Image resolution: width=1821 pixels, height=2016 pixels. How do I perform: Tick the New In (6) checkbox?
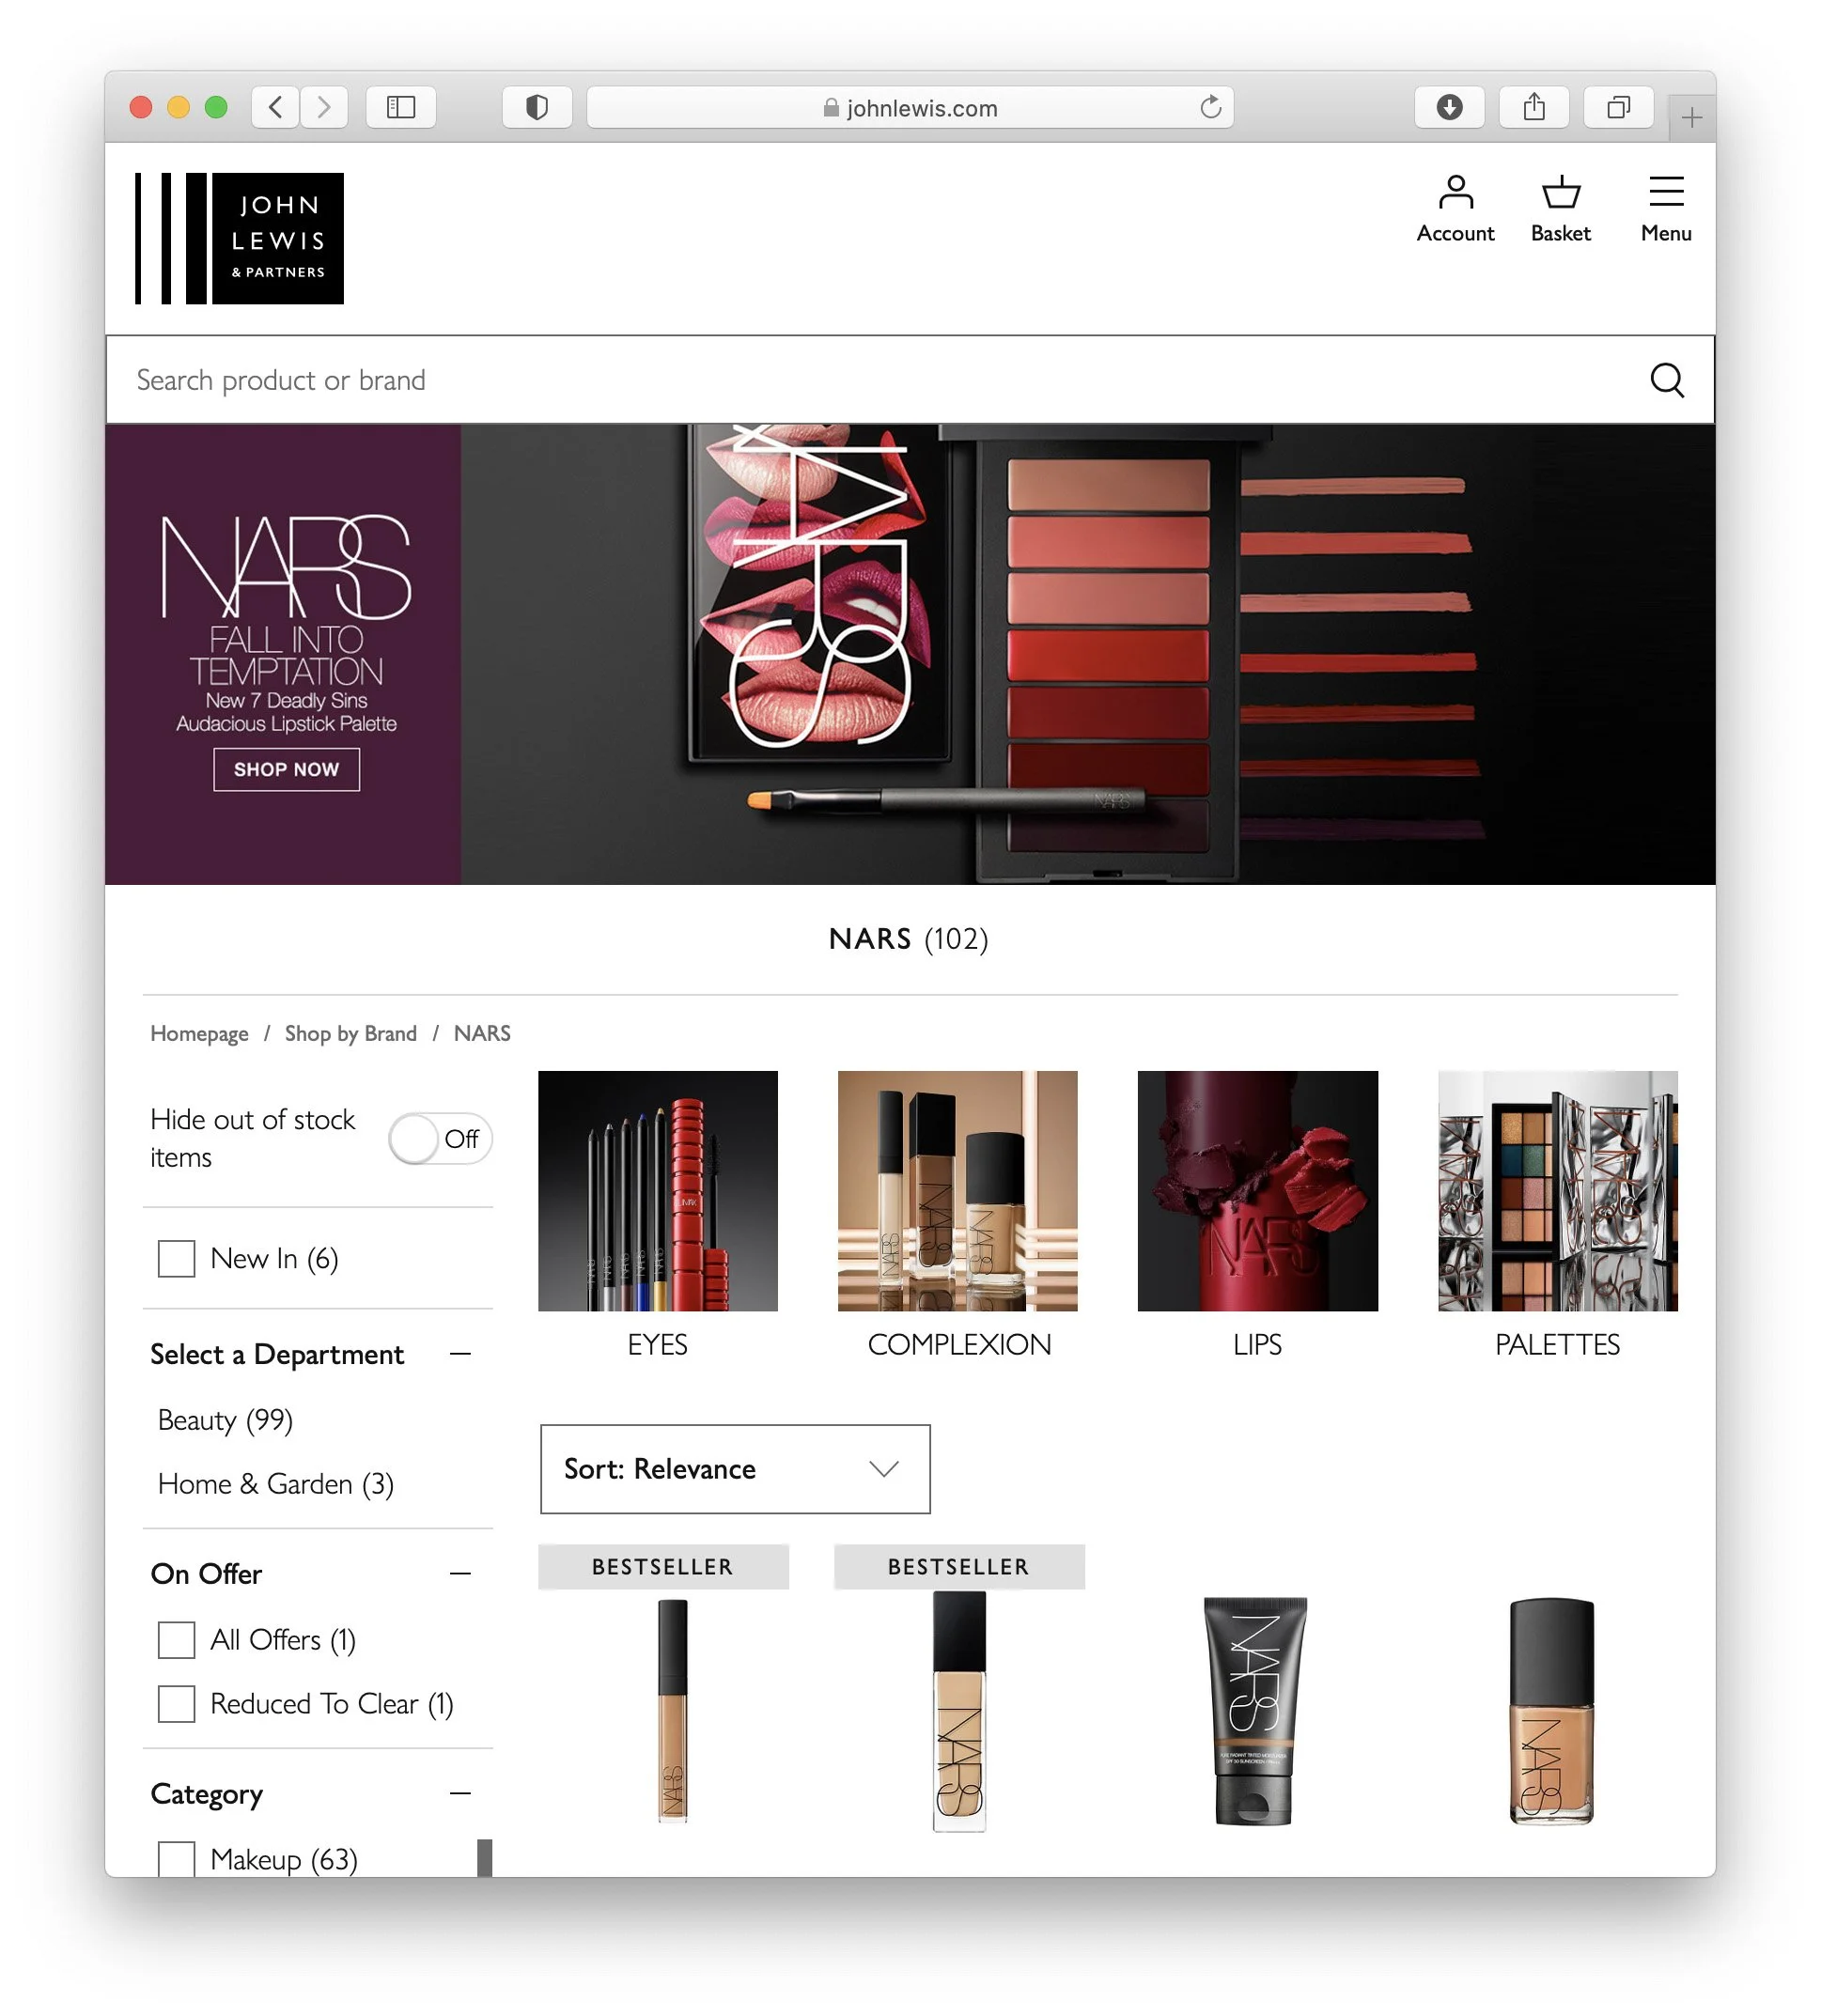tap(176, 1258)
